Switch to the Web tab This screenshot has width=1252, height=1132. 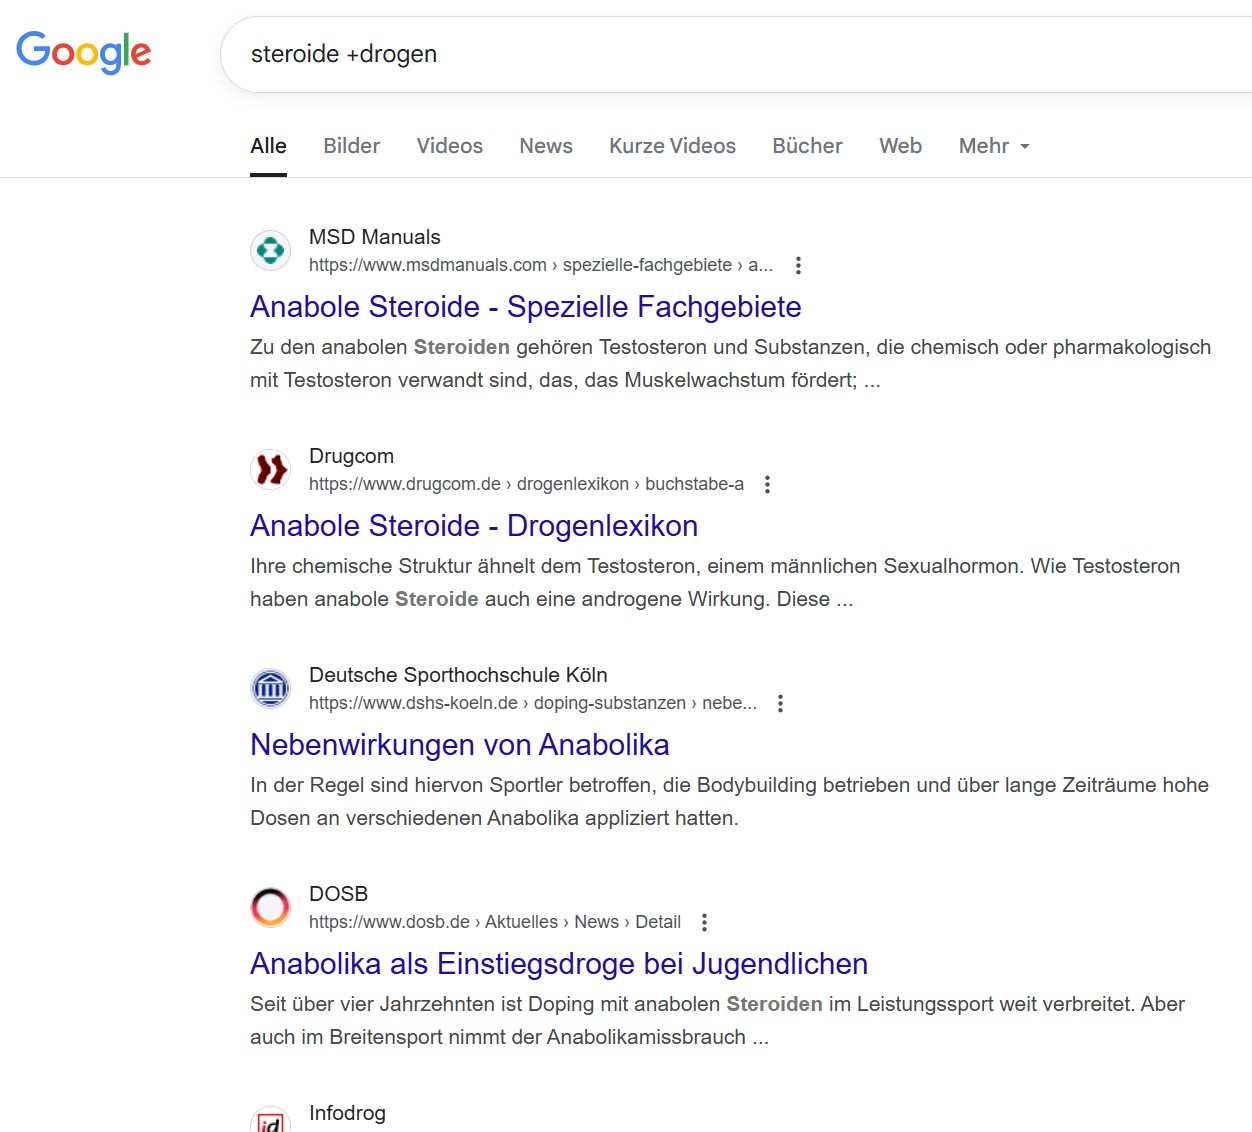click(900, 146)
